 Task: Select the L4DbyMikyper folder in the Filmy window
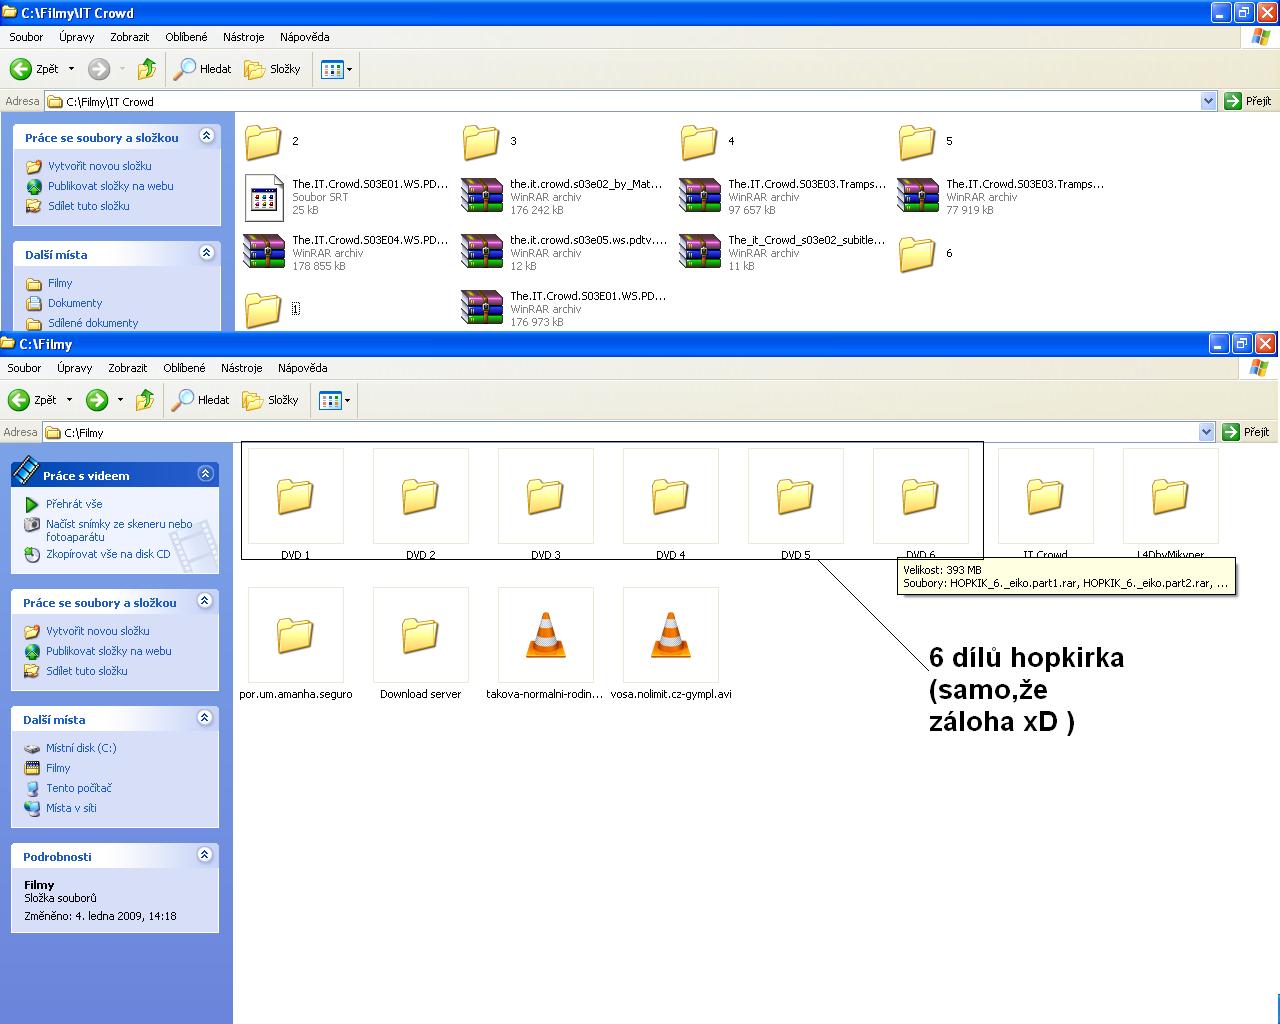(1170, 497)
